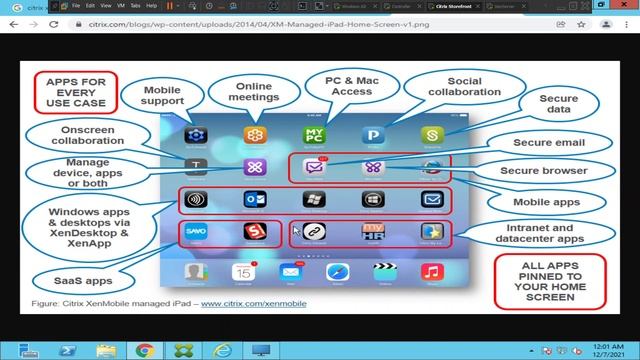Show hidden system tray icons
This screenshot has height=360, width=640.
tap(531, 351)
